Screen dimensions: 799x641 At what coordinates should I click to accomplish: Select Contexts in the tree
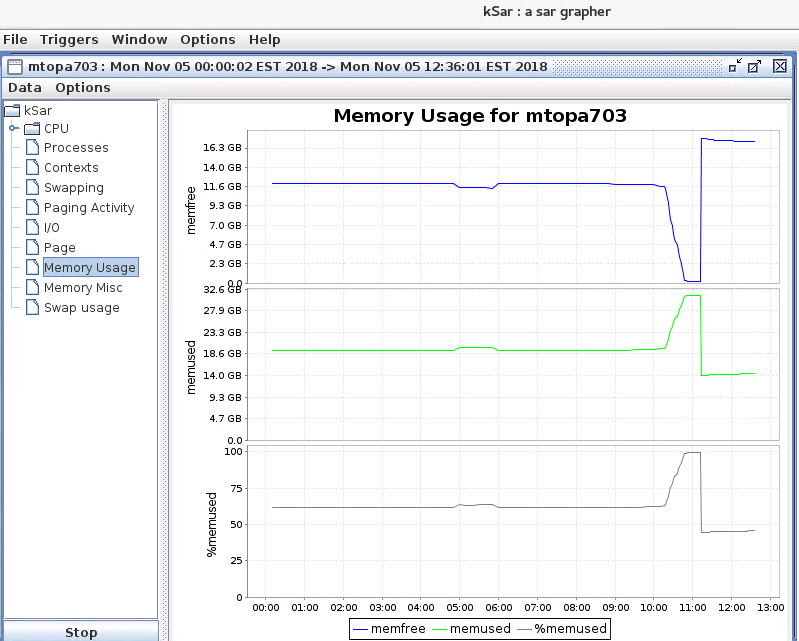pos(71,168)
